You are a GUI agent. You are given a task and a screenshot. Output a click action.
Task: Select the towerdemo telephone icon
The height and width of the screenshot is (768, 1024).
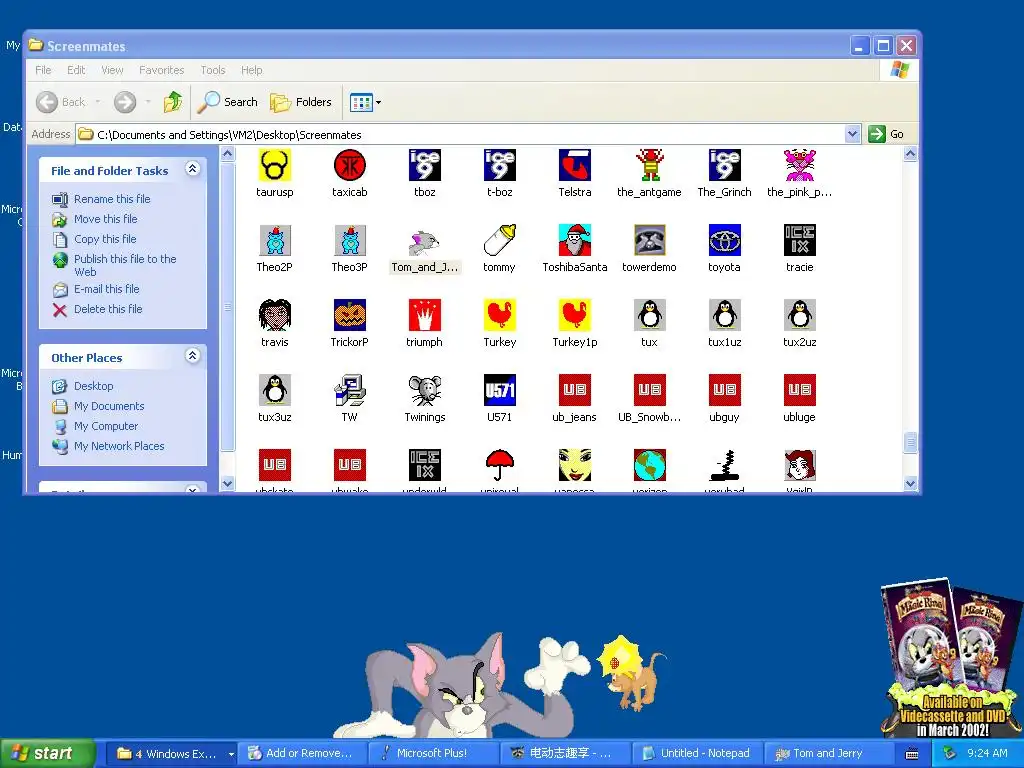coord(650,240)
